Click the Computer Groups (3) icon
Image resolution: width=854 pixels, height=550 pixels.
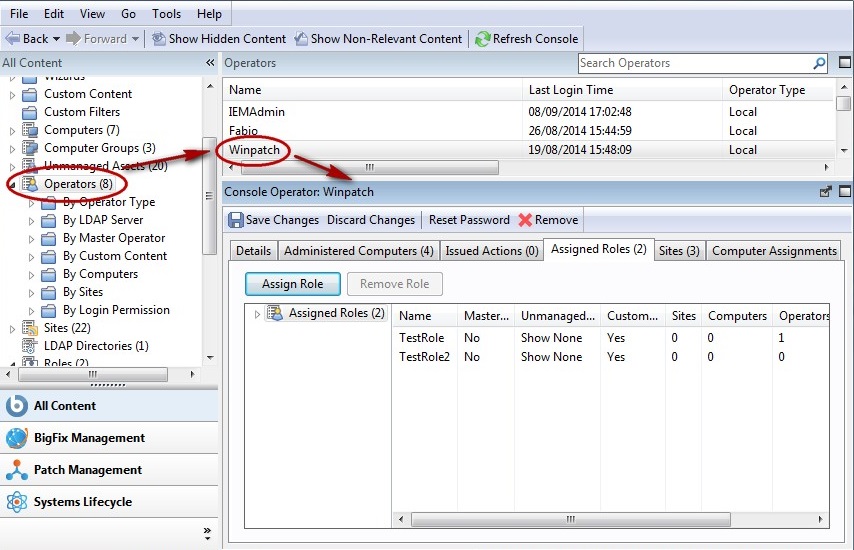[29, 148]
